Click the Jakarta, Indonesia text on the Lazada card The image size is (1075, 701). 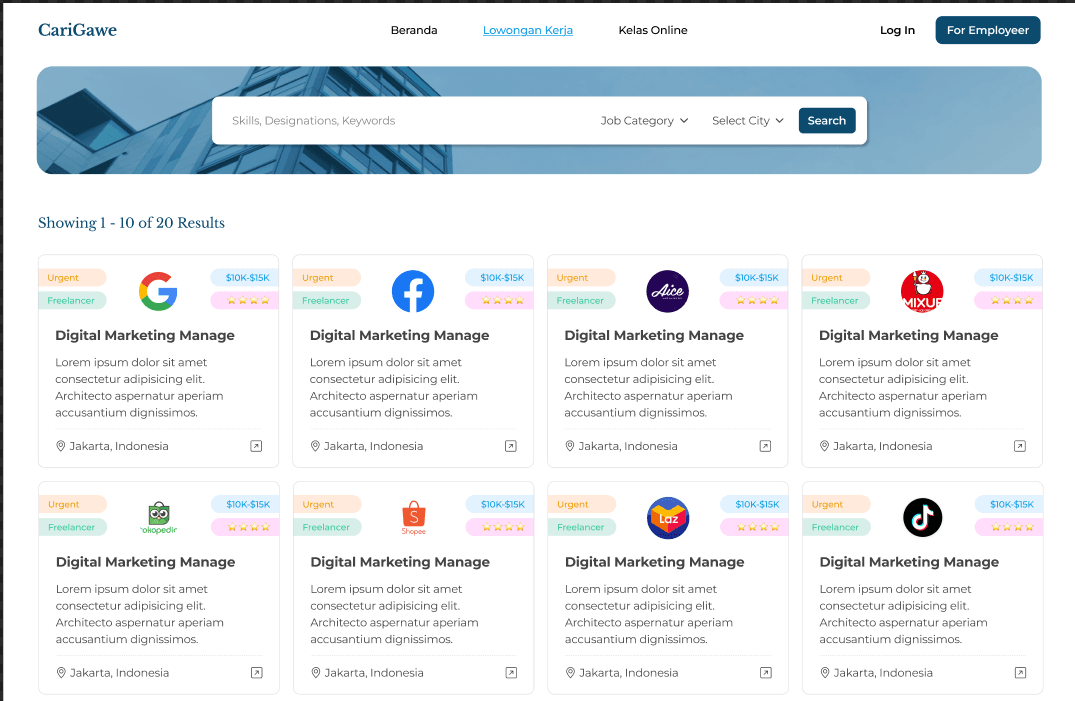[629, 673]
